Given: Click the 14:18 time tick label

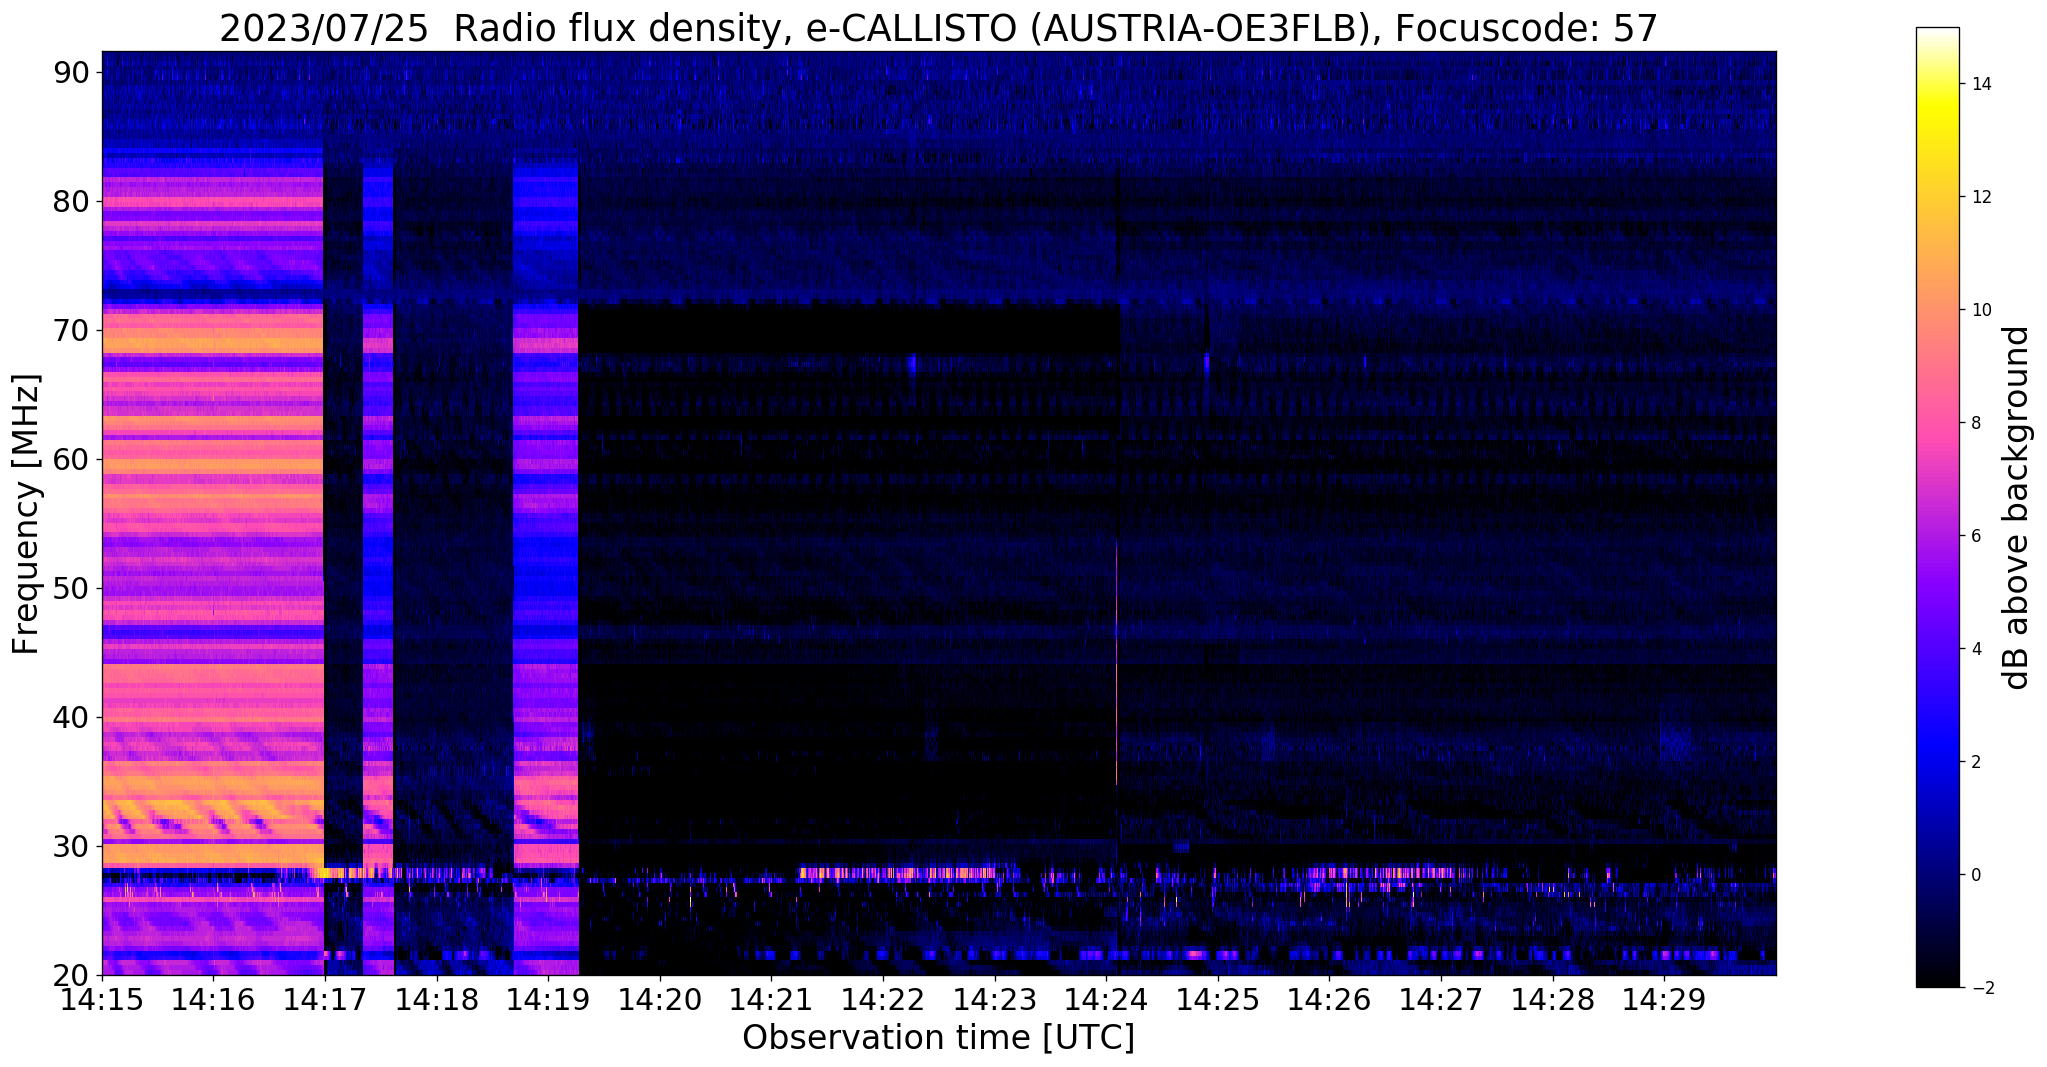Looking at the screenshot, I should coord(436,999).
